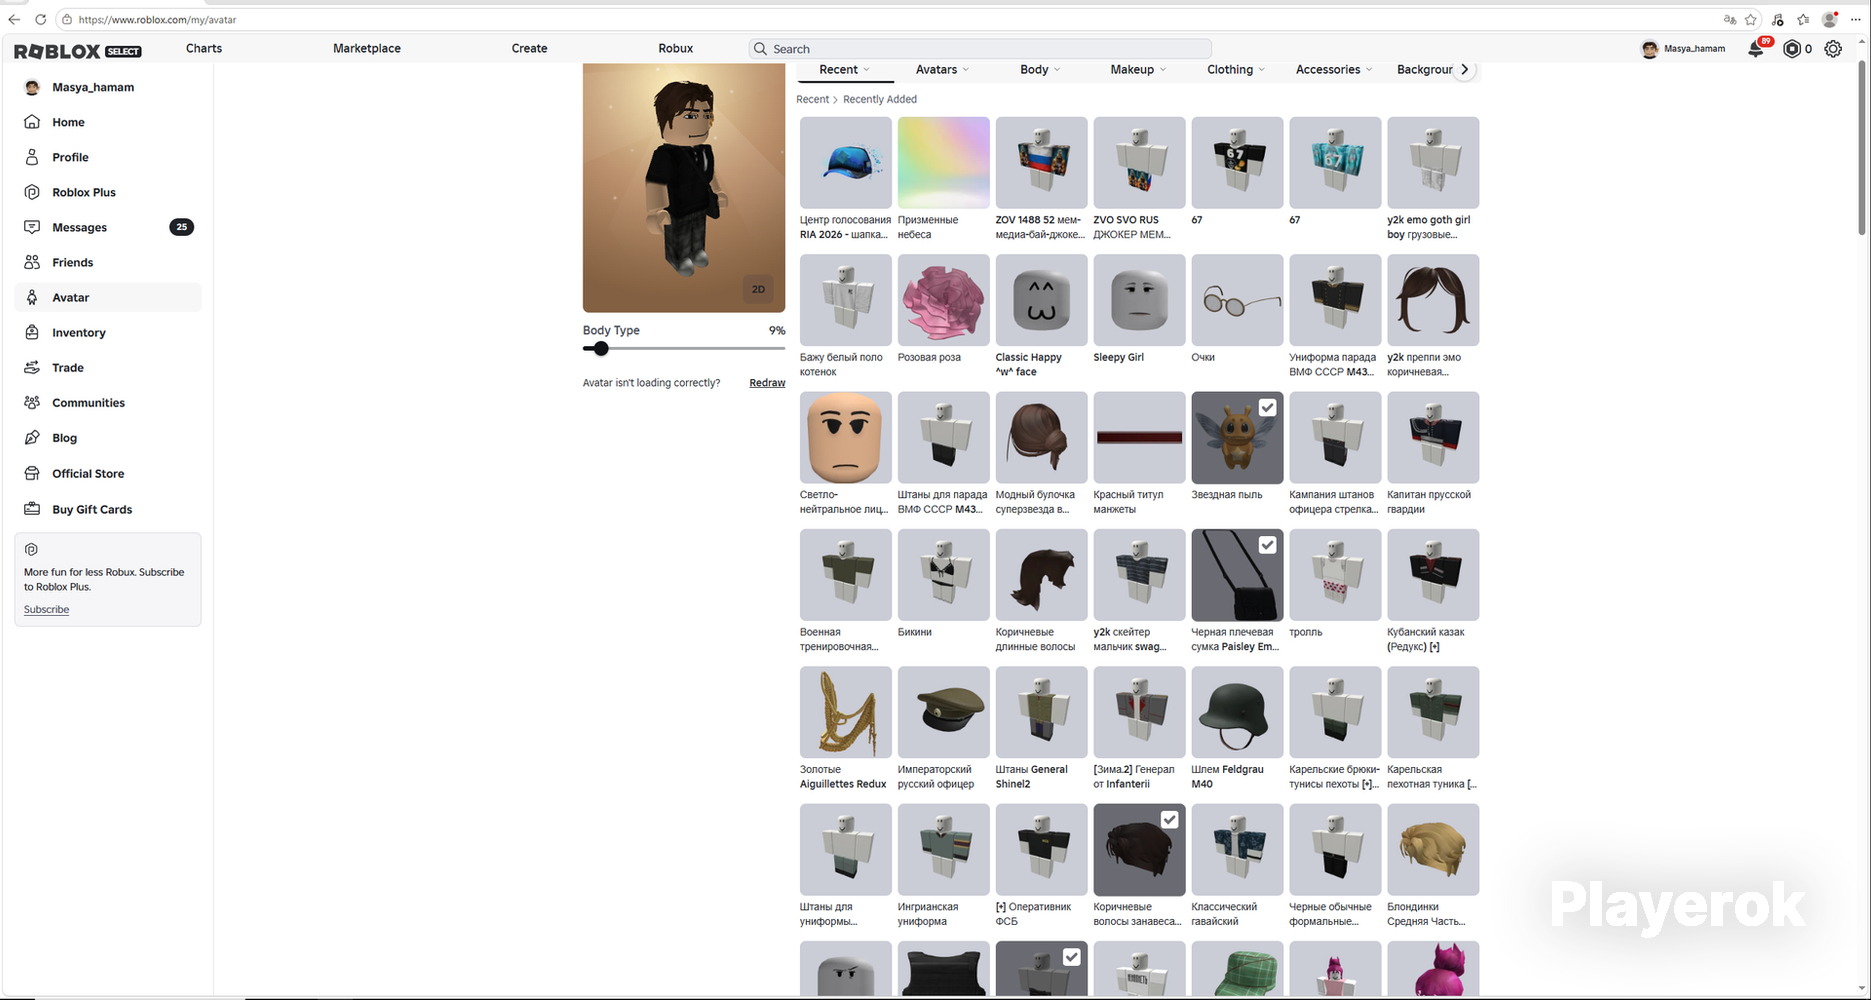The image size is (1871, 1000).
Task: Click the Subscribe link
Action: coord(46,609)
